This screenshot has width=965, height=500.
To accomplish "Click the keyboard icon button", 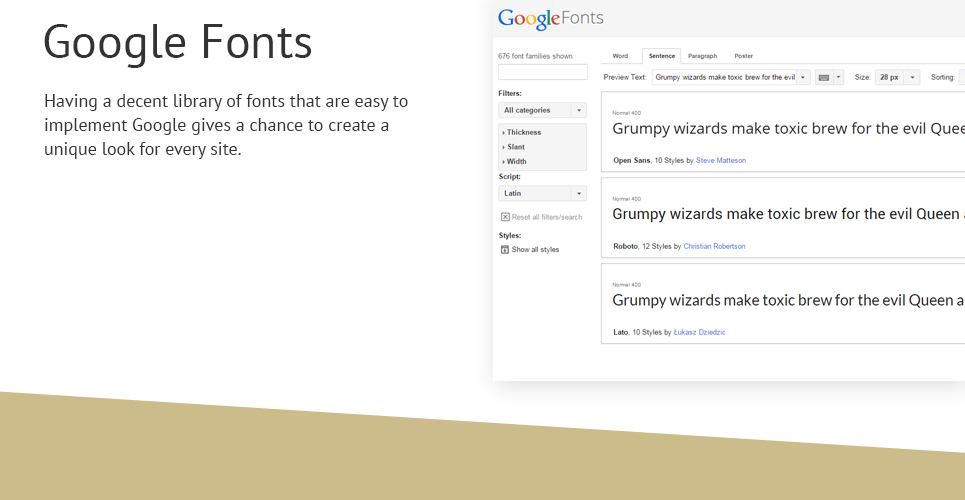I will 823,78.
